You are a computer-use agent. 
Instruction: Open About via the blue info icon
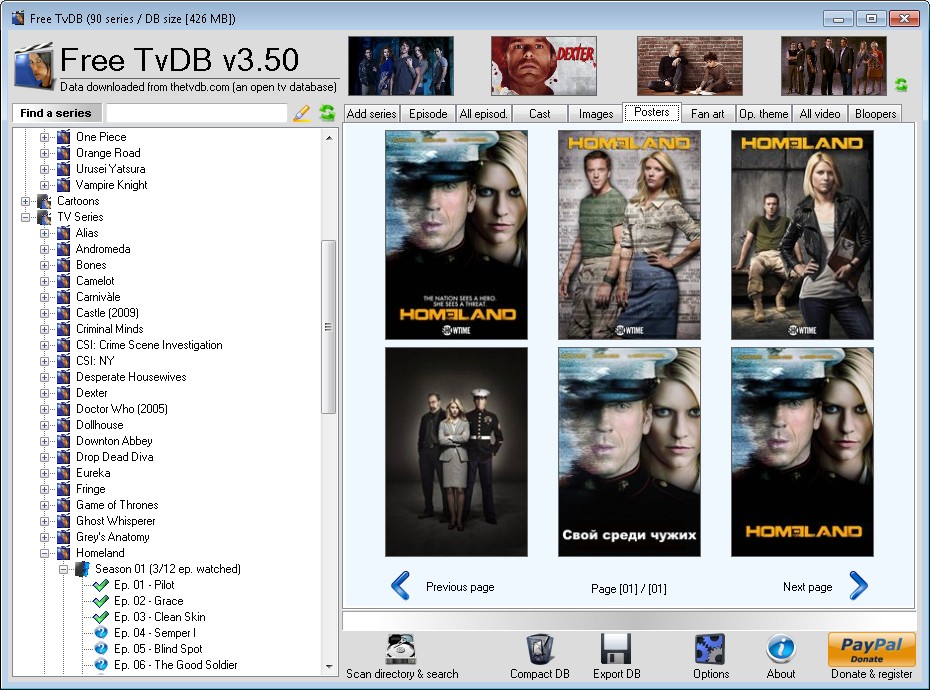[x=781, y=649]
